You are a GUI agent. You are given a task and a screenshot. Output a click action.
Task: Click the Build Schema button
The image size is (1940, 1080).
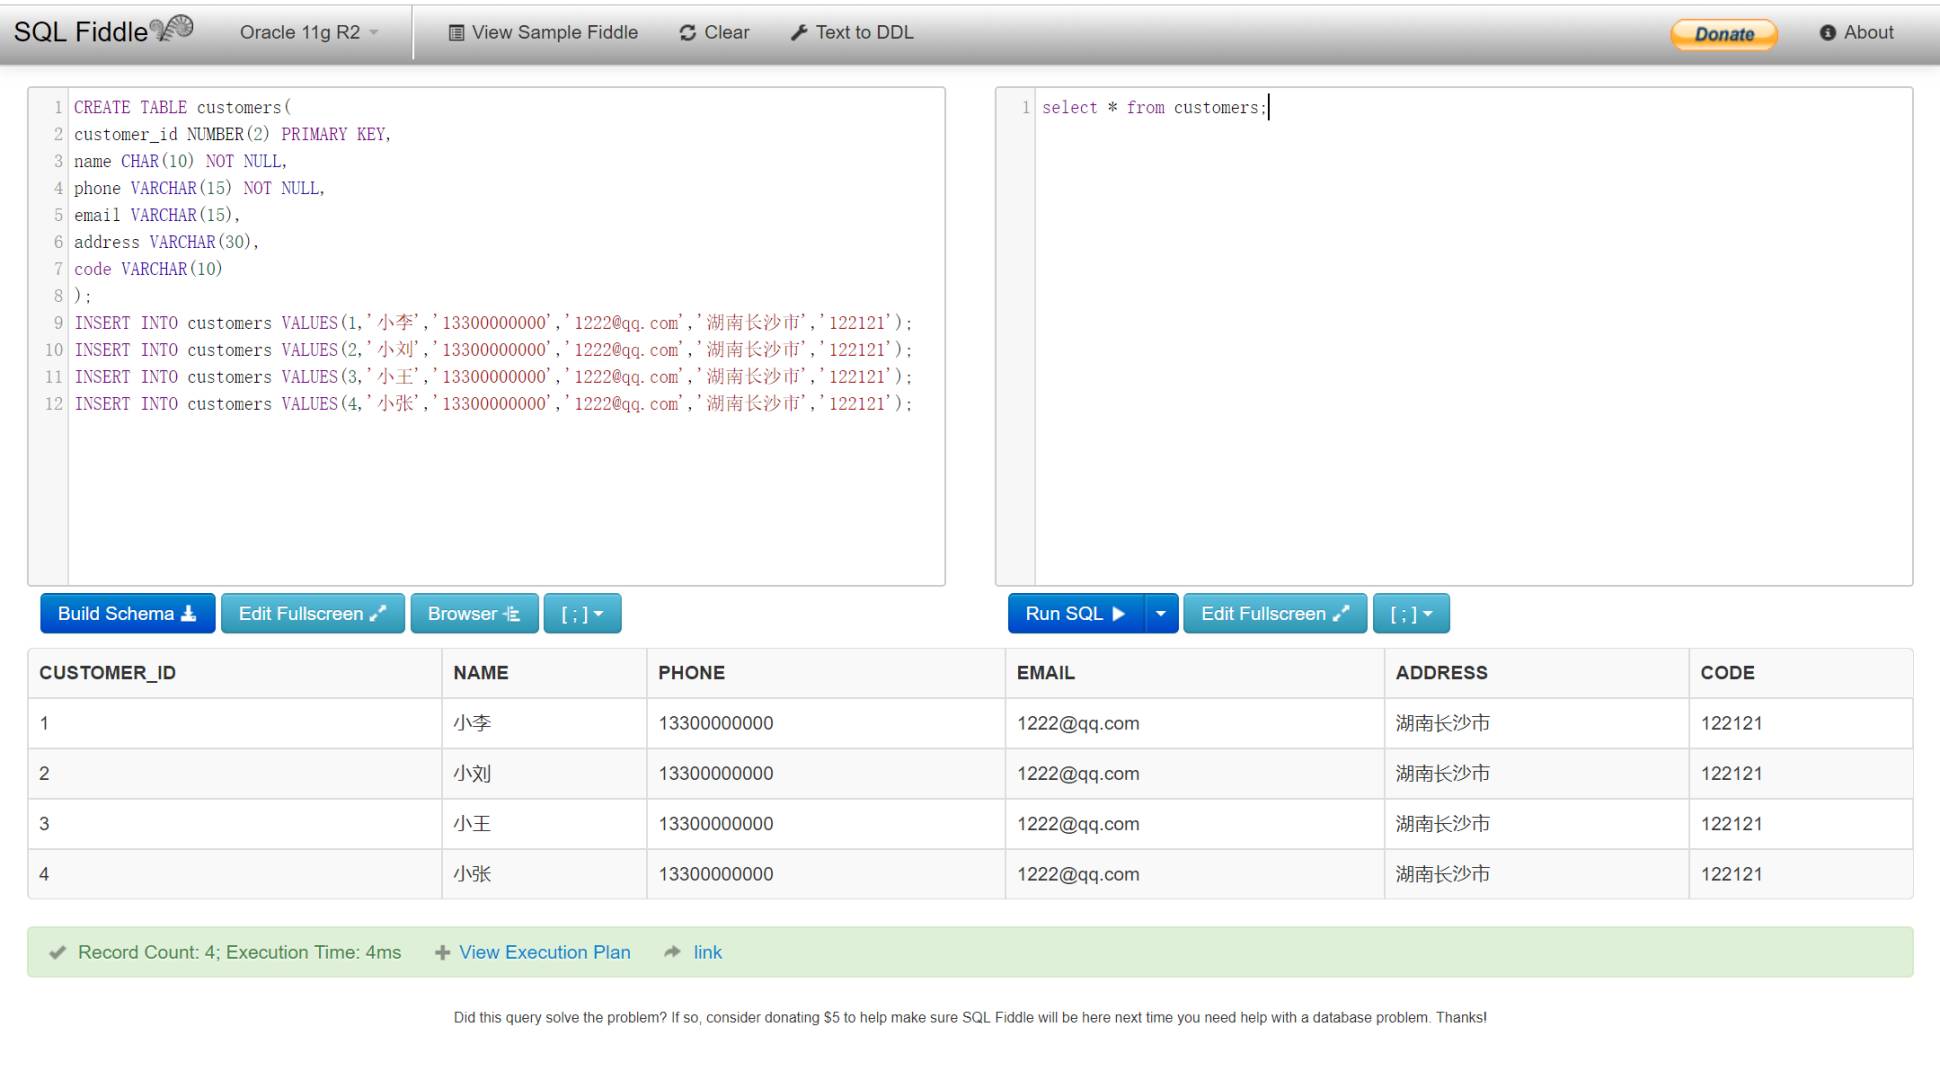tap(127, 613)
